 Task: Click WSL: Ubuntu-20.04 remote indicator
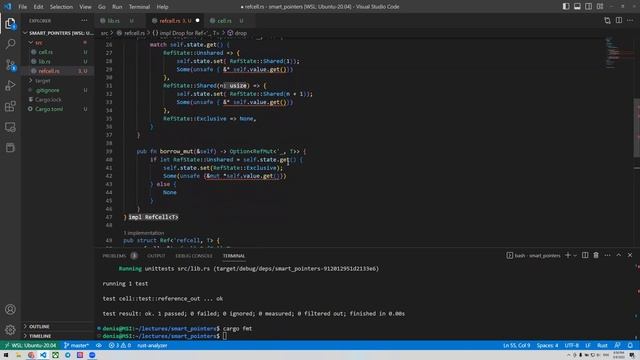click(x=30, y=345)
